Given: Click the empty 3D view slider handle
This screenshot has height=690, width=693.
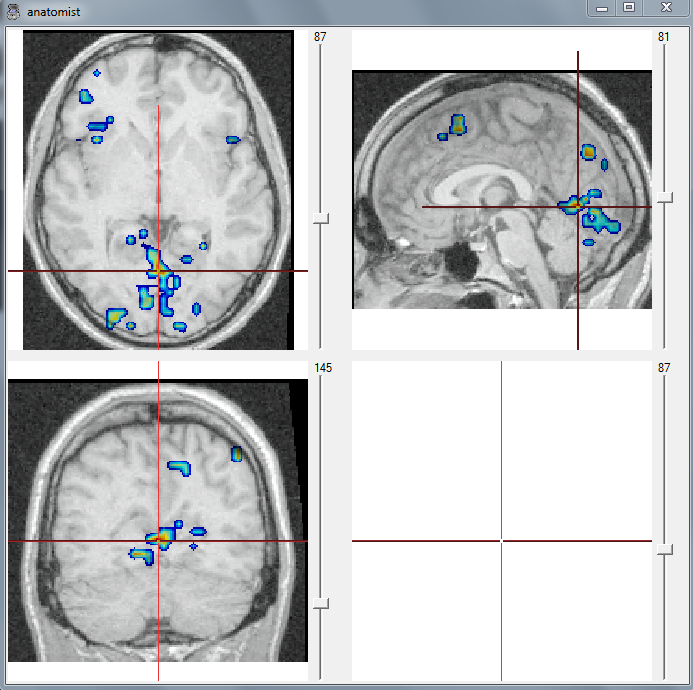Looking at the screenshot, I should (x=665, y=549).
